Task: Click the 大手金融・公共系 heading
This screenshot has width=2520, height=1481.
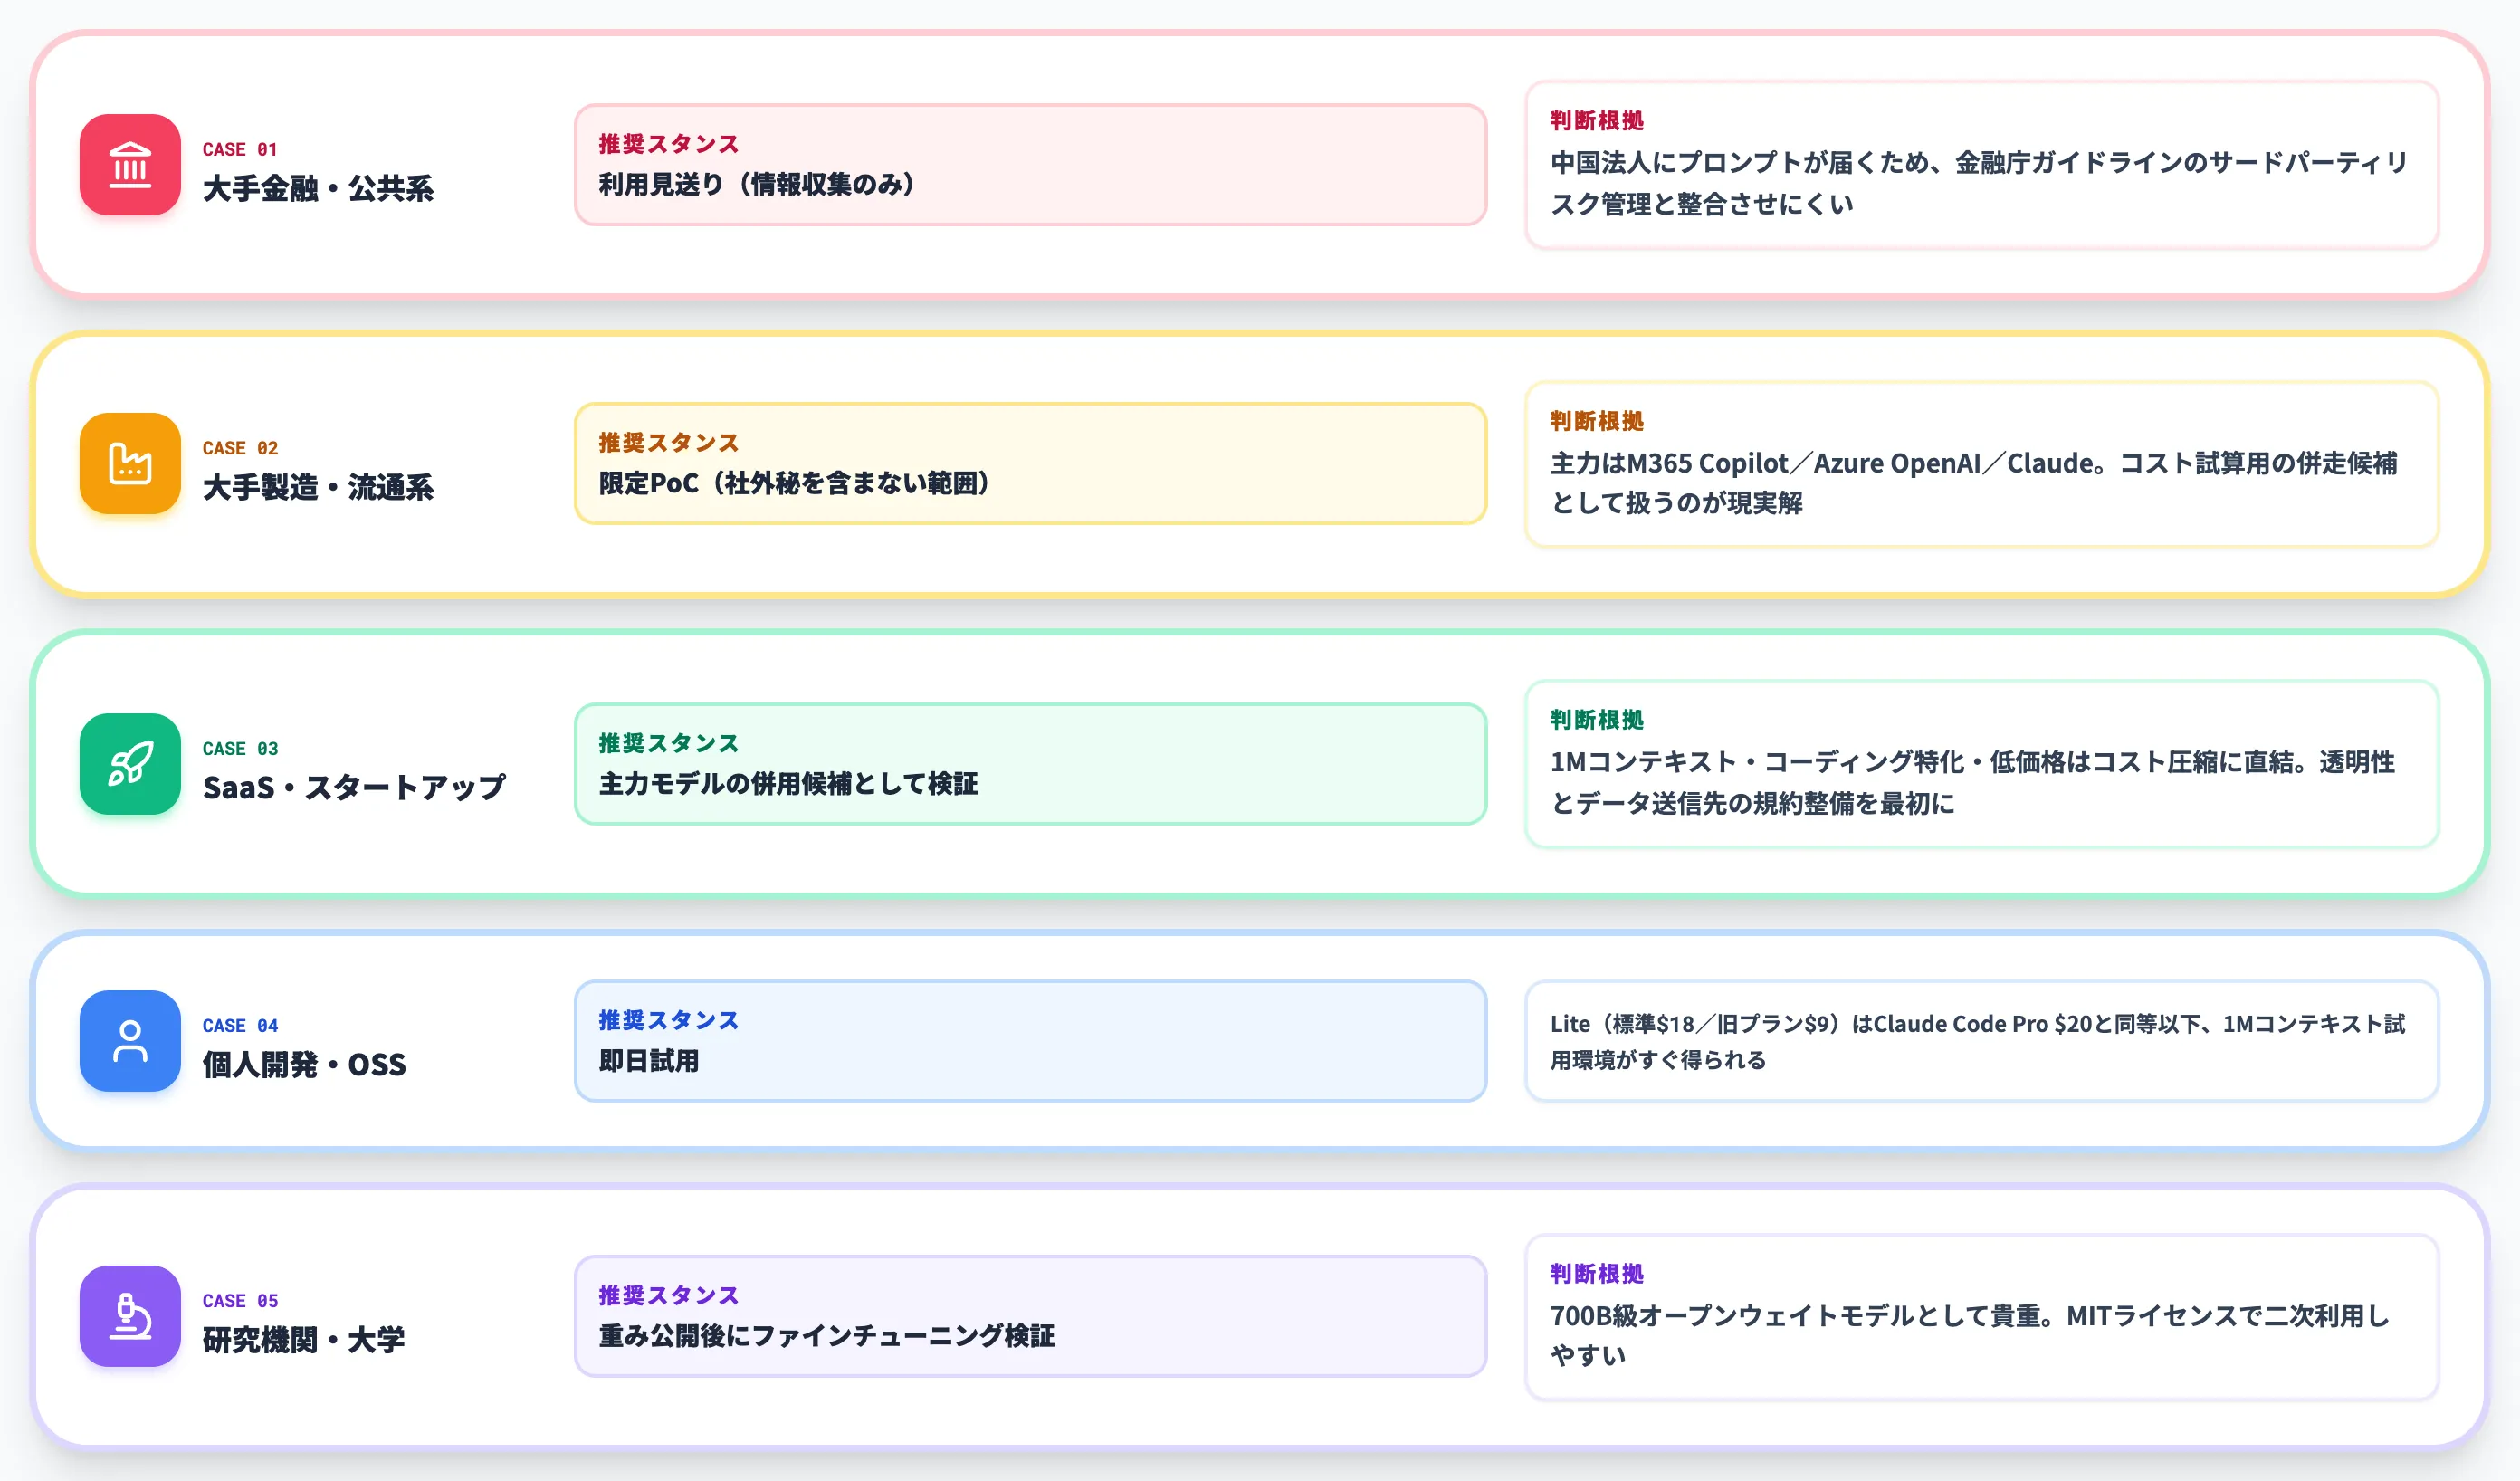Action: [318, 188]
